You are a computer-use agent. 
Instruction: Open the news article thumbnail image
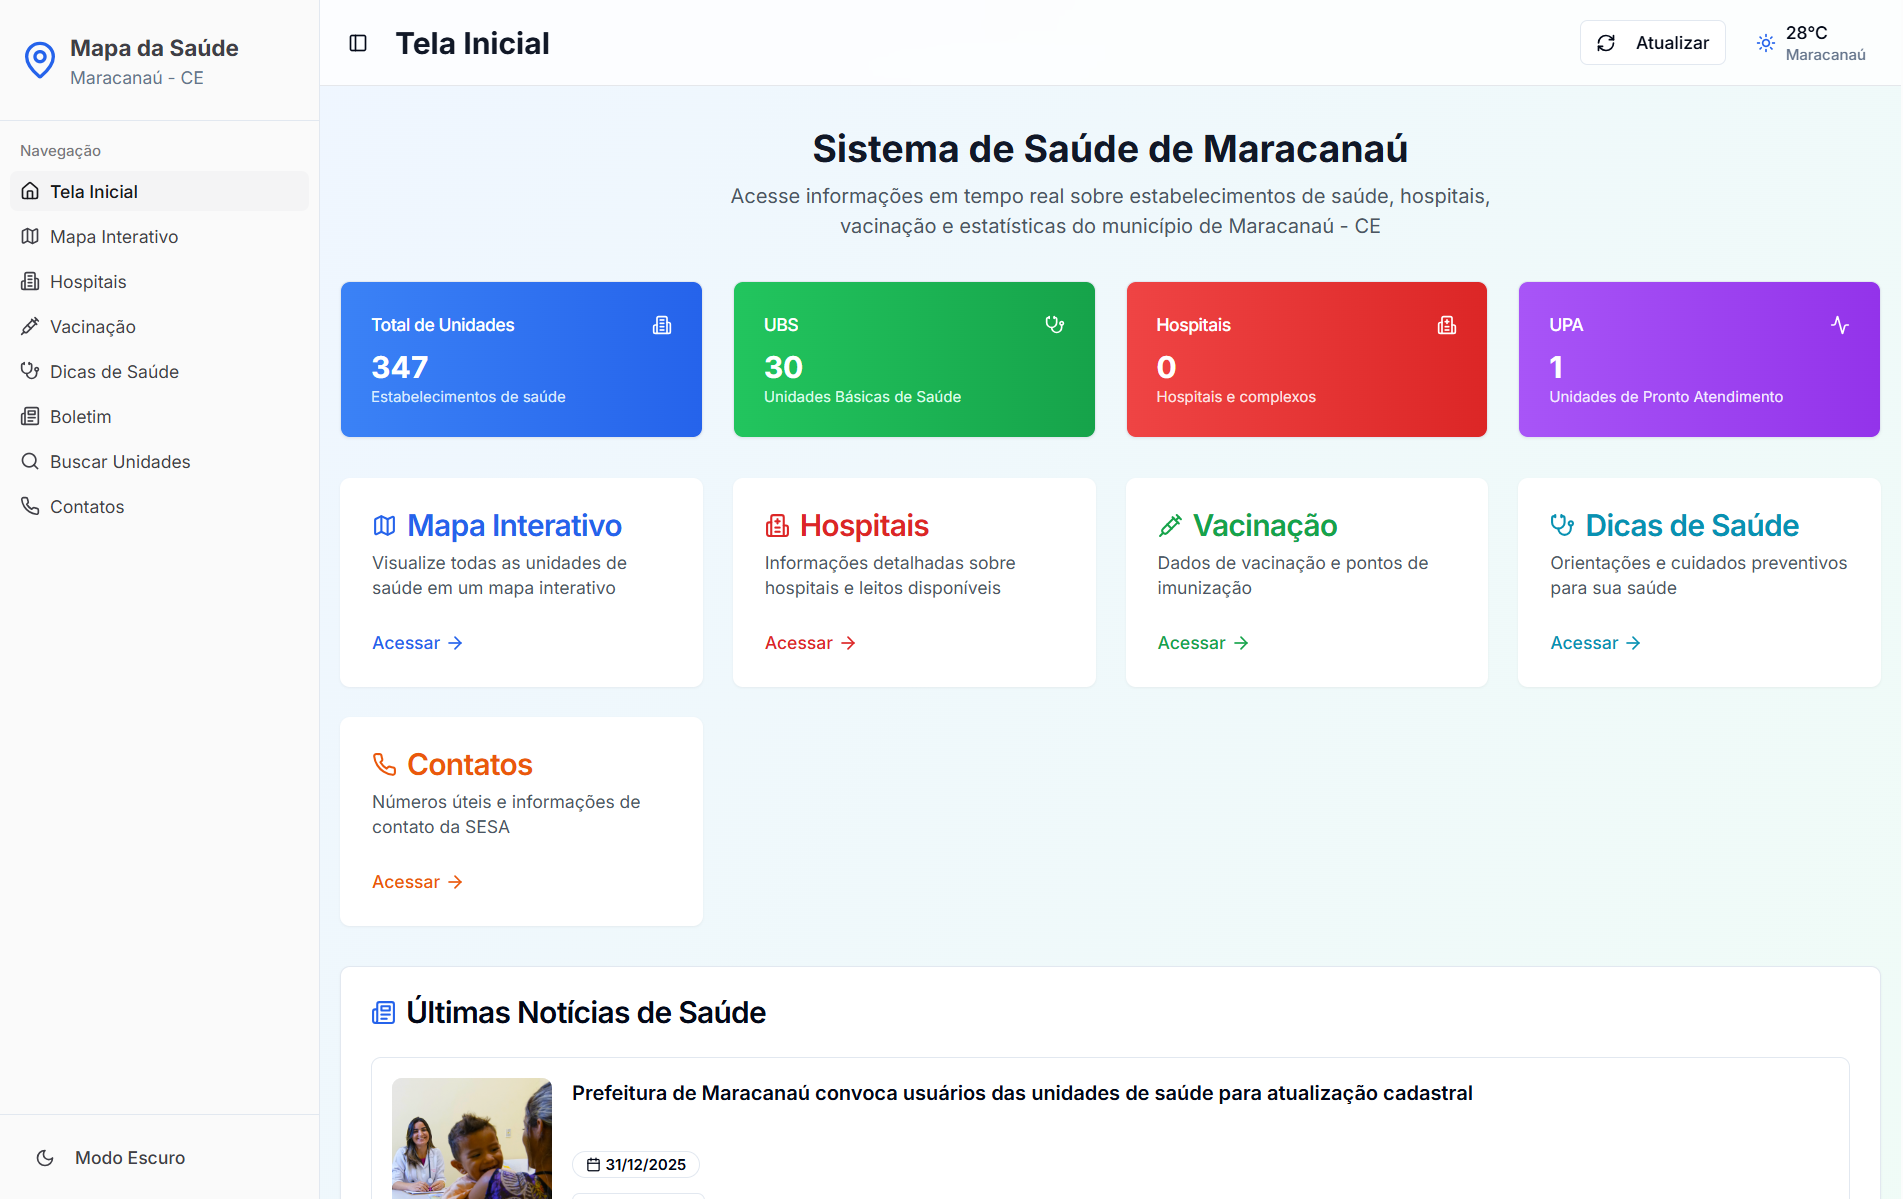coord(472,1138)
